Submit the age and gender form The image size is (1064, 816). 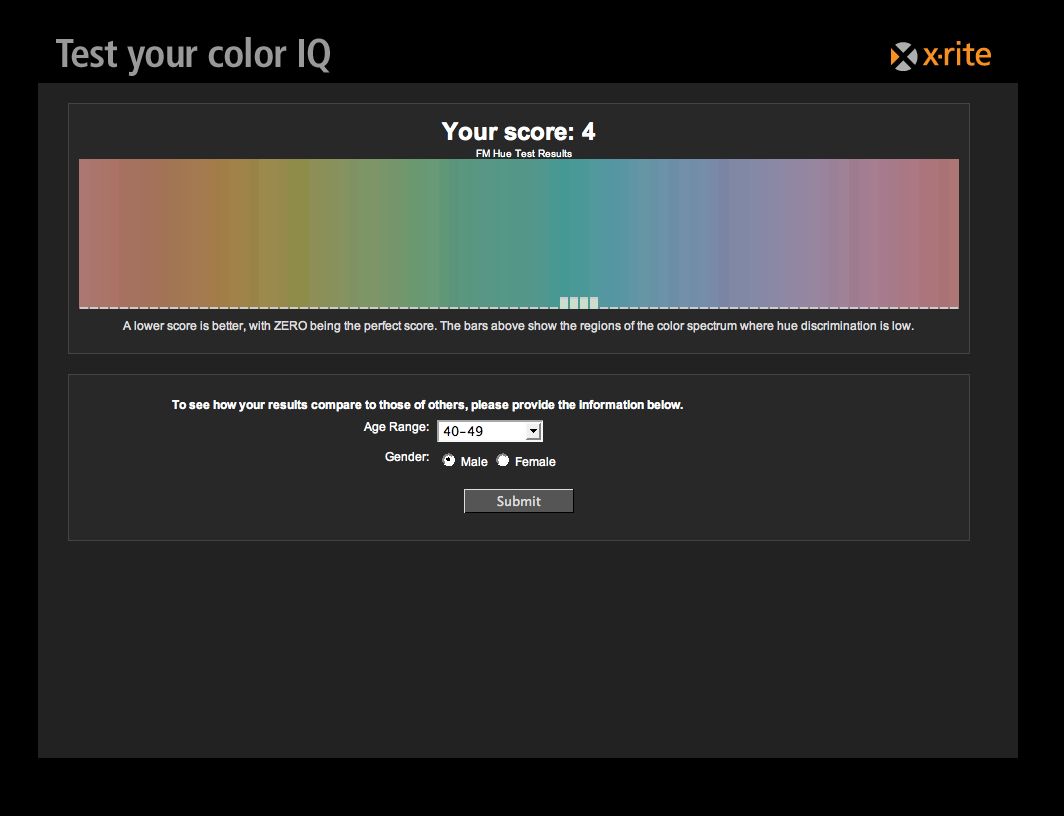[x=518, y=501]
